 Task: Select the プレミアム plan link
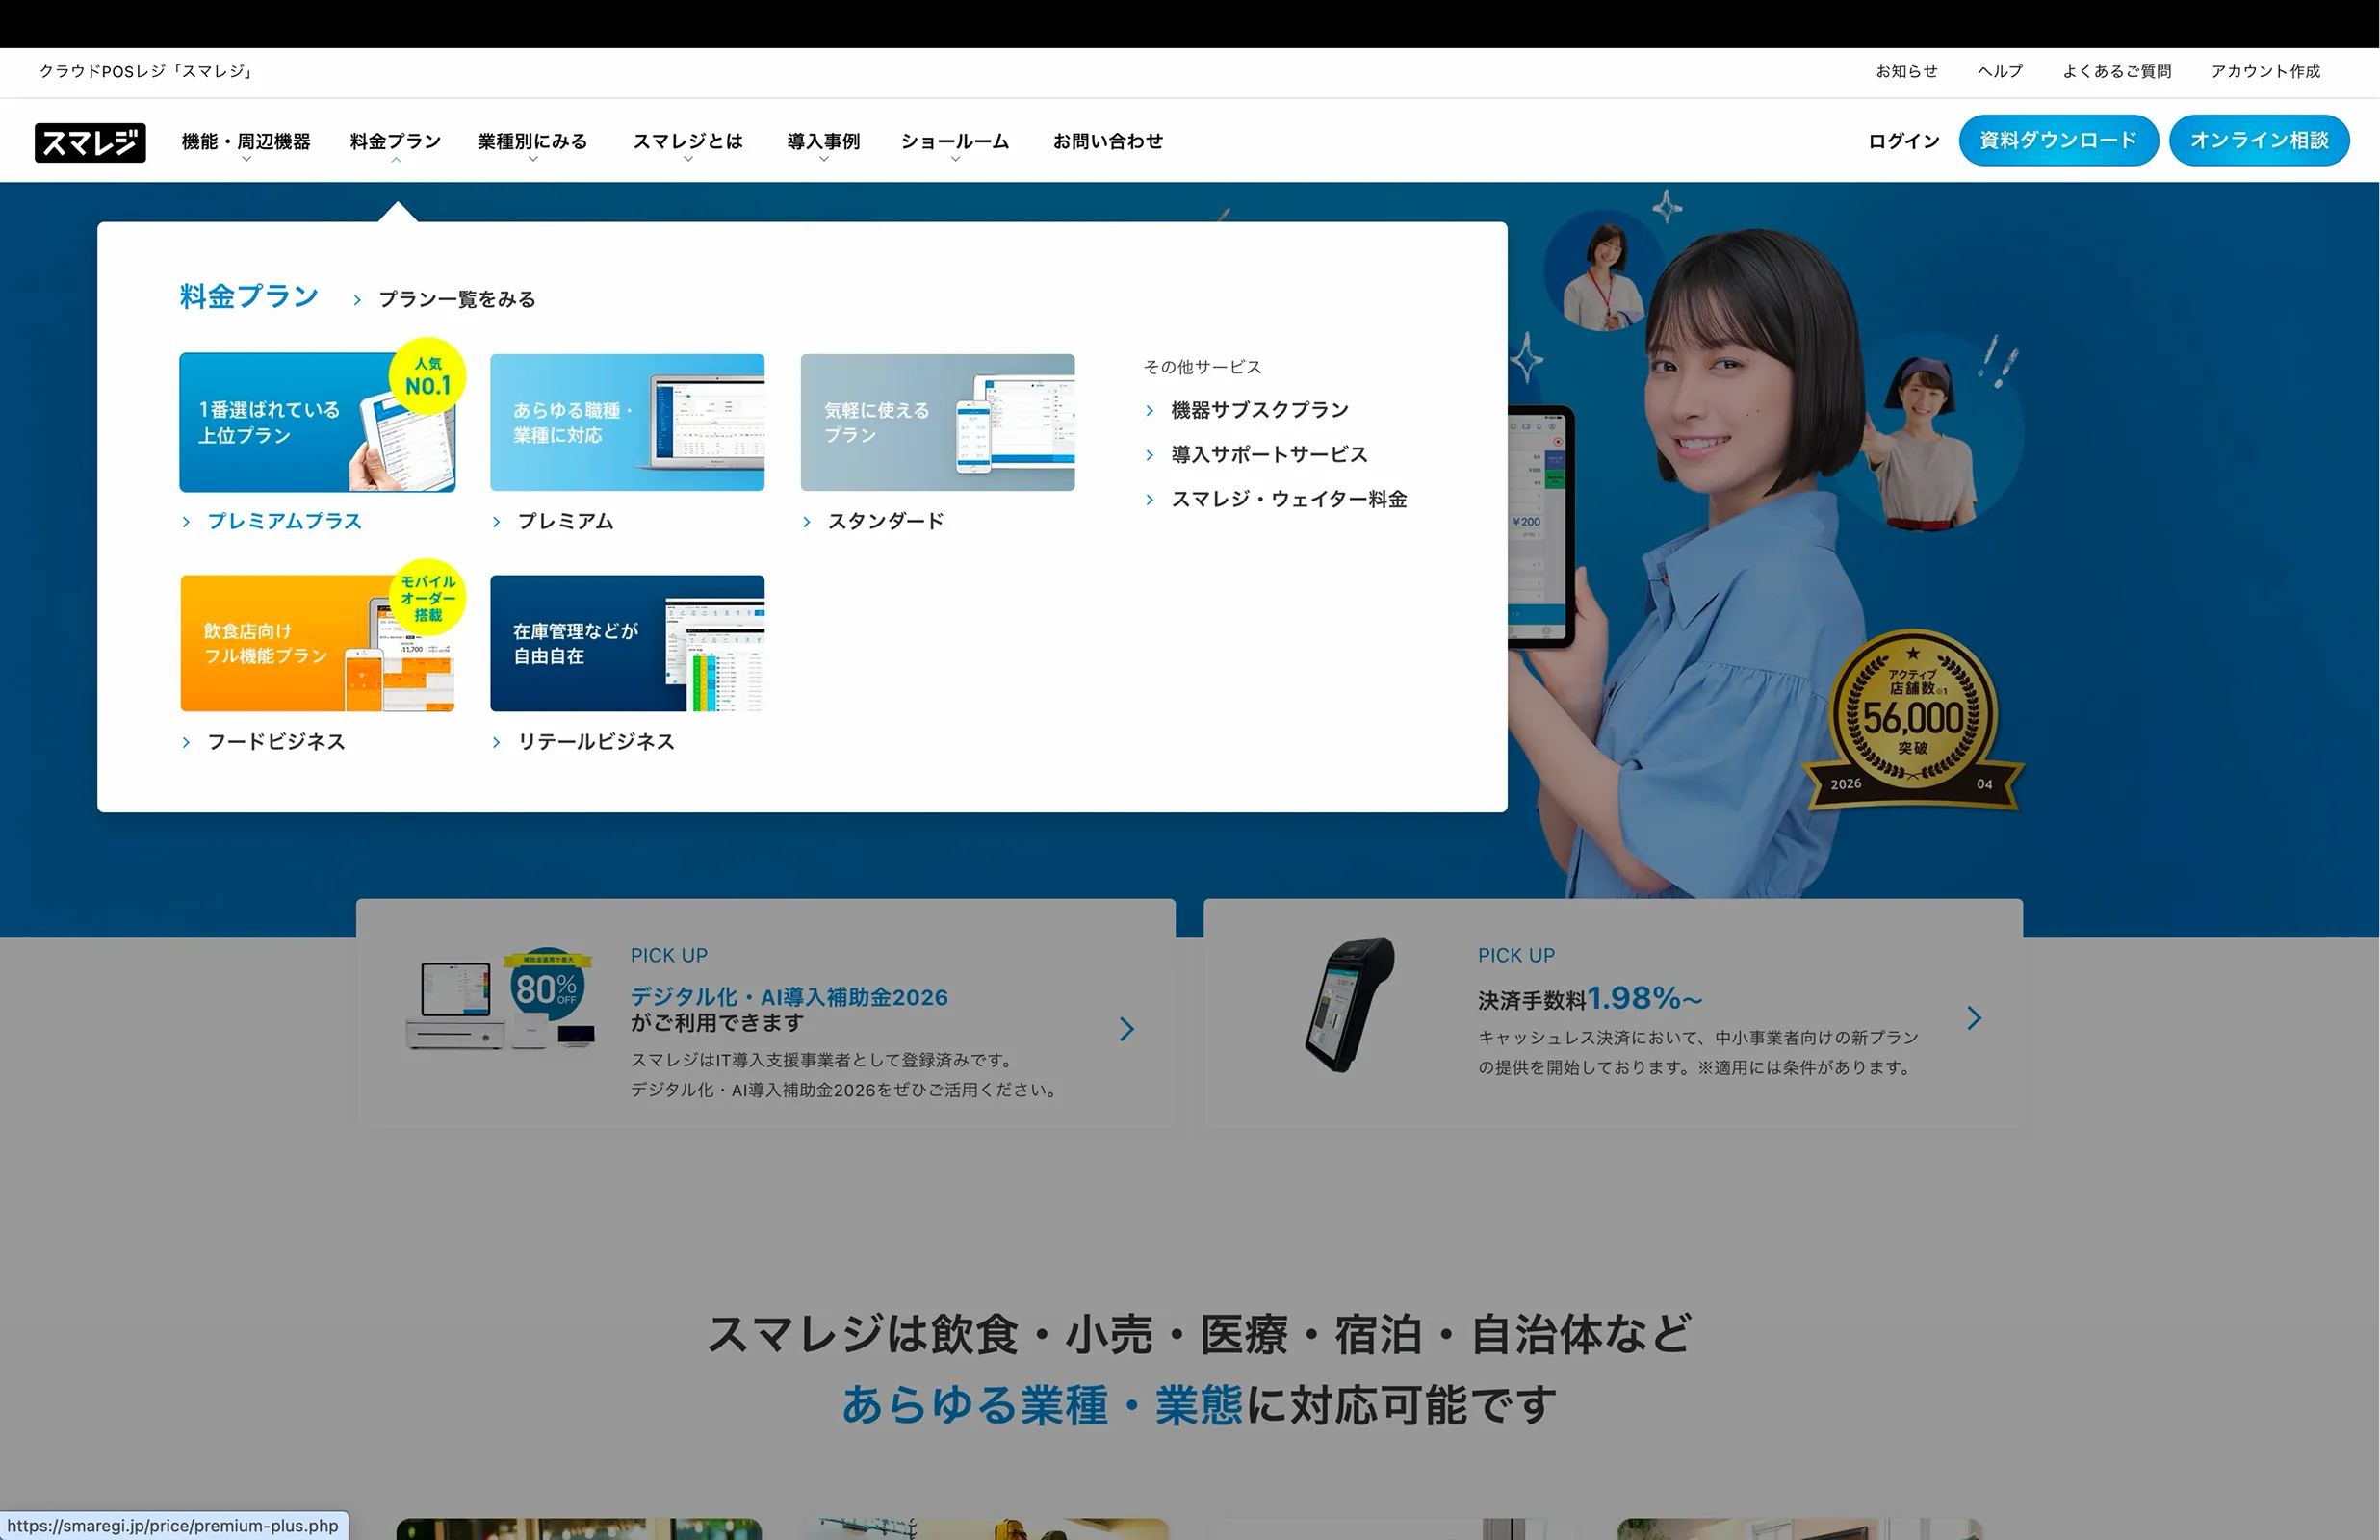point(565,522)
